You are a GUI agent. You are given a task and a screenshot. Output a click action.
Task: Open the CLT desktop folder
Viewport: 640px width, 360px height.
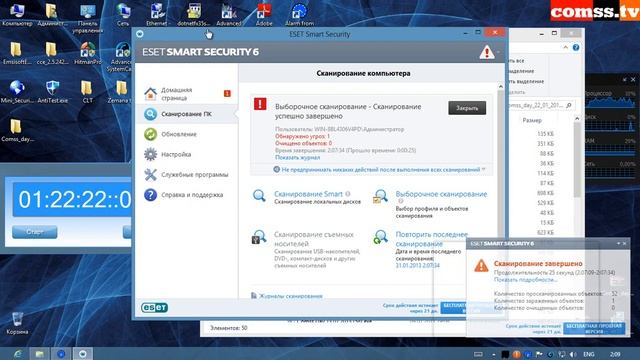(87, 91)
